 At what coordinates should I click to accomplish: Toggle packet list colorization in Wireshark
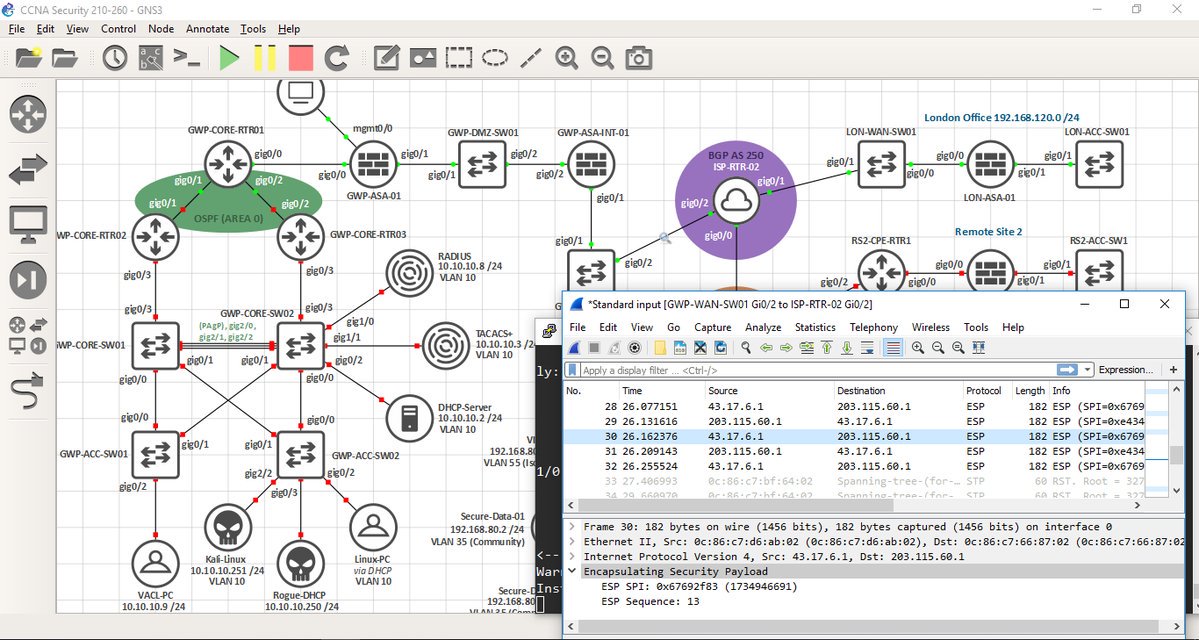click(x=890, y=347)
